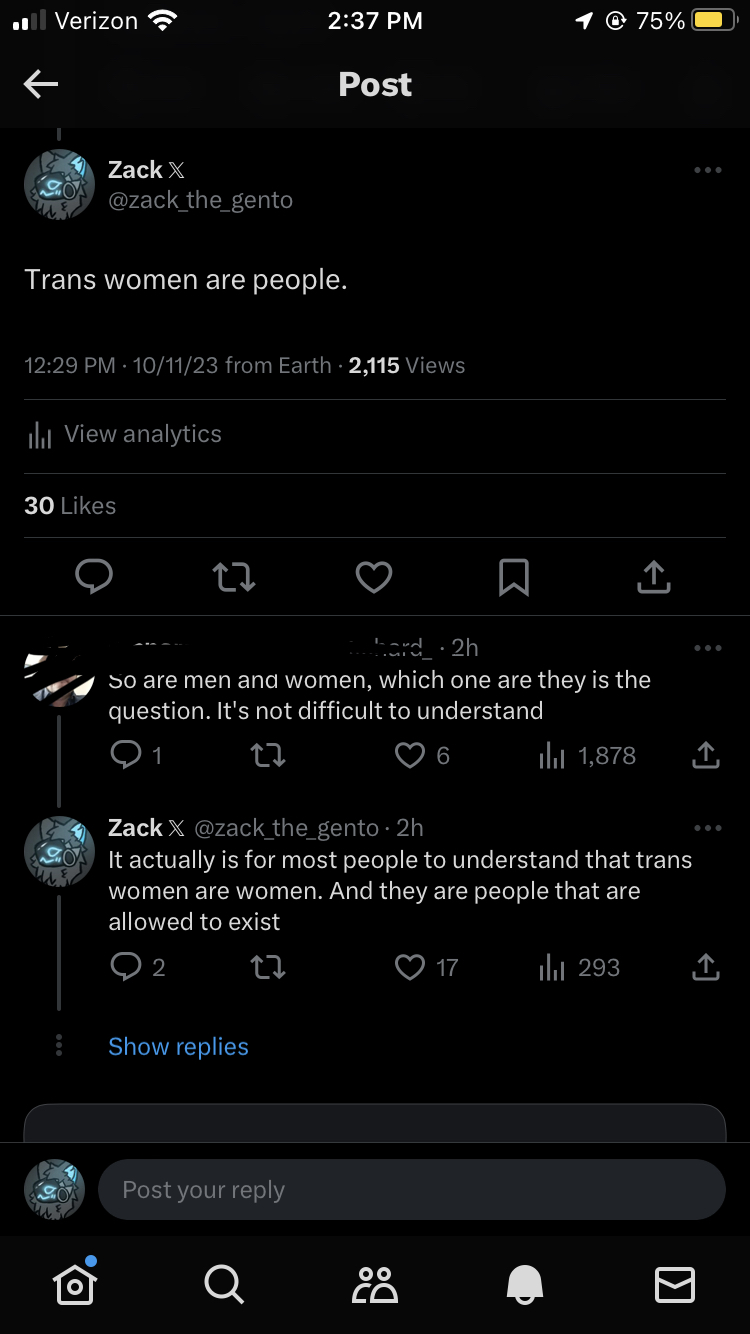Expand thread with Show replies
Image resolution: width=750 pixels, height=1334 pixels.
[x=178, y=1047]
